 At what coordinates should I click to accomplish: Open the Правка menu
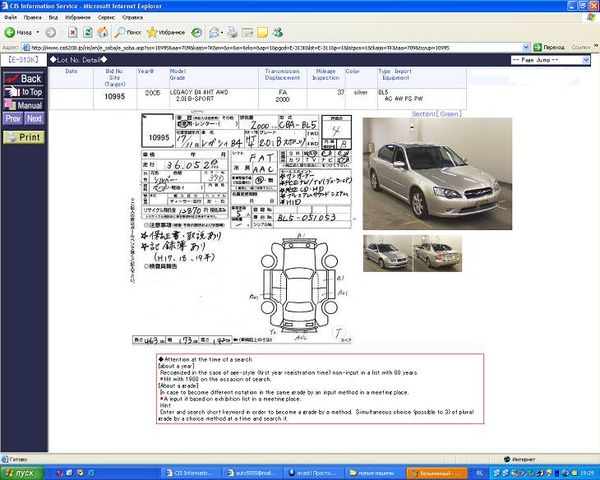pos(32,18)
